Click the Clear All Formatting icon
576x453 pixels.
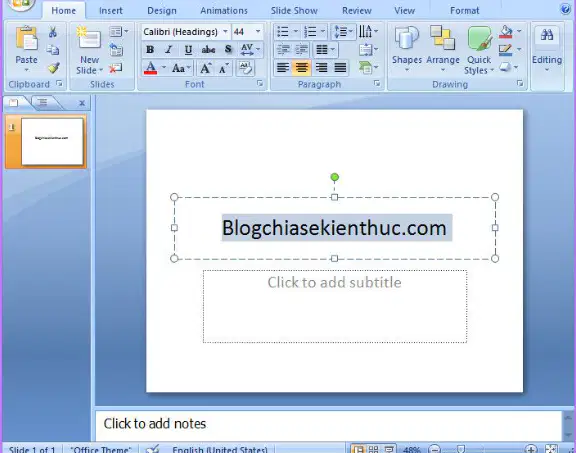(x=245, y=68)
